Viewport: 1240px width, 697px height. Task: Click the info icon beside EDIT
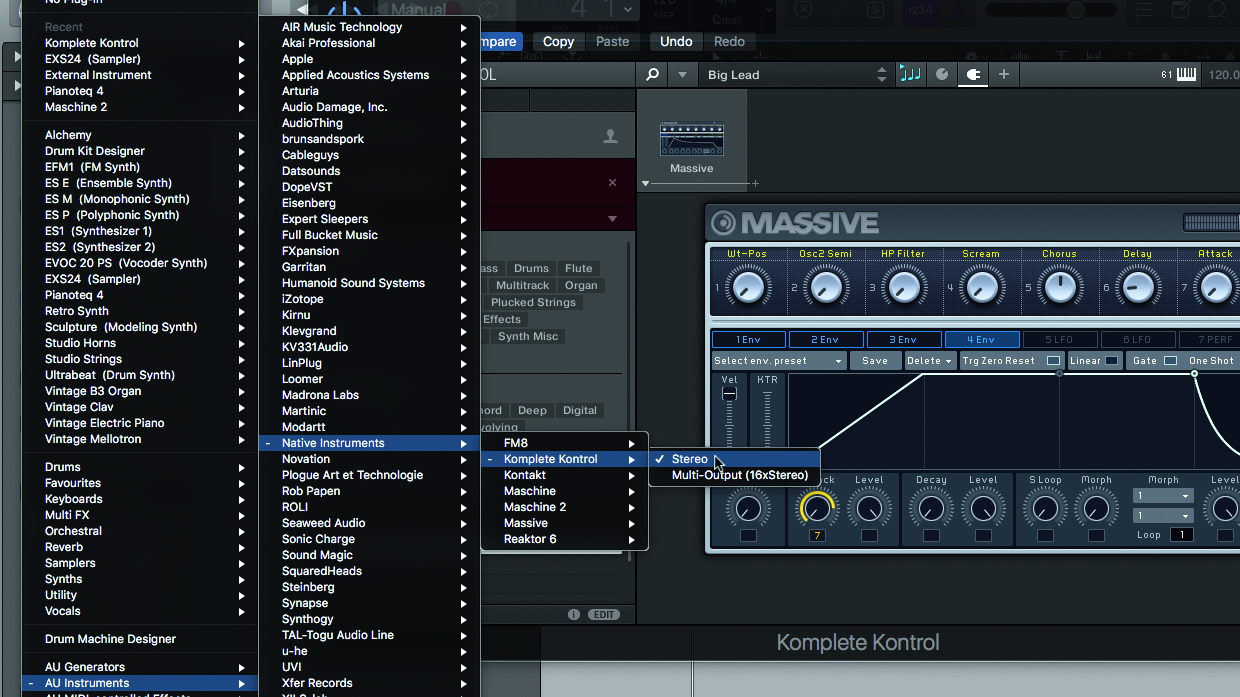(574, 614)
